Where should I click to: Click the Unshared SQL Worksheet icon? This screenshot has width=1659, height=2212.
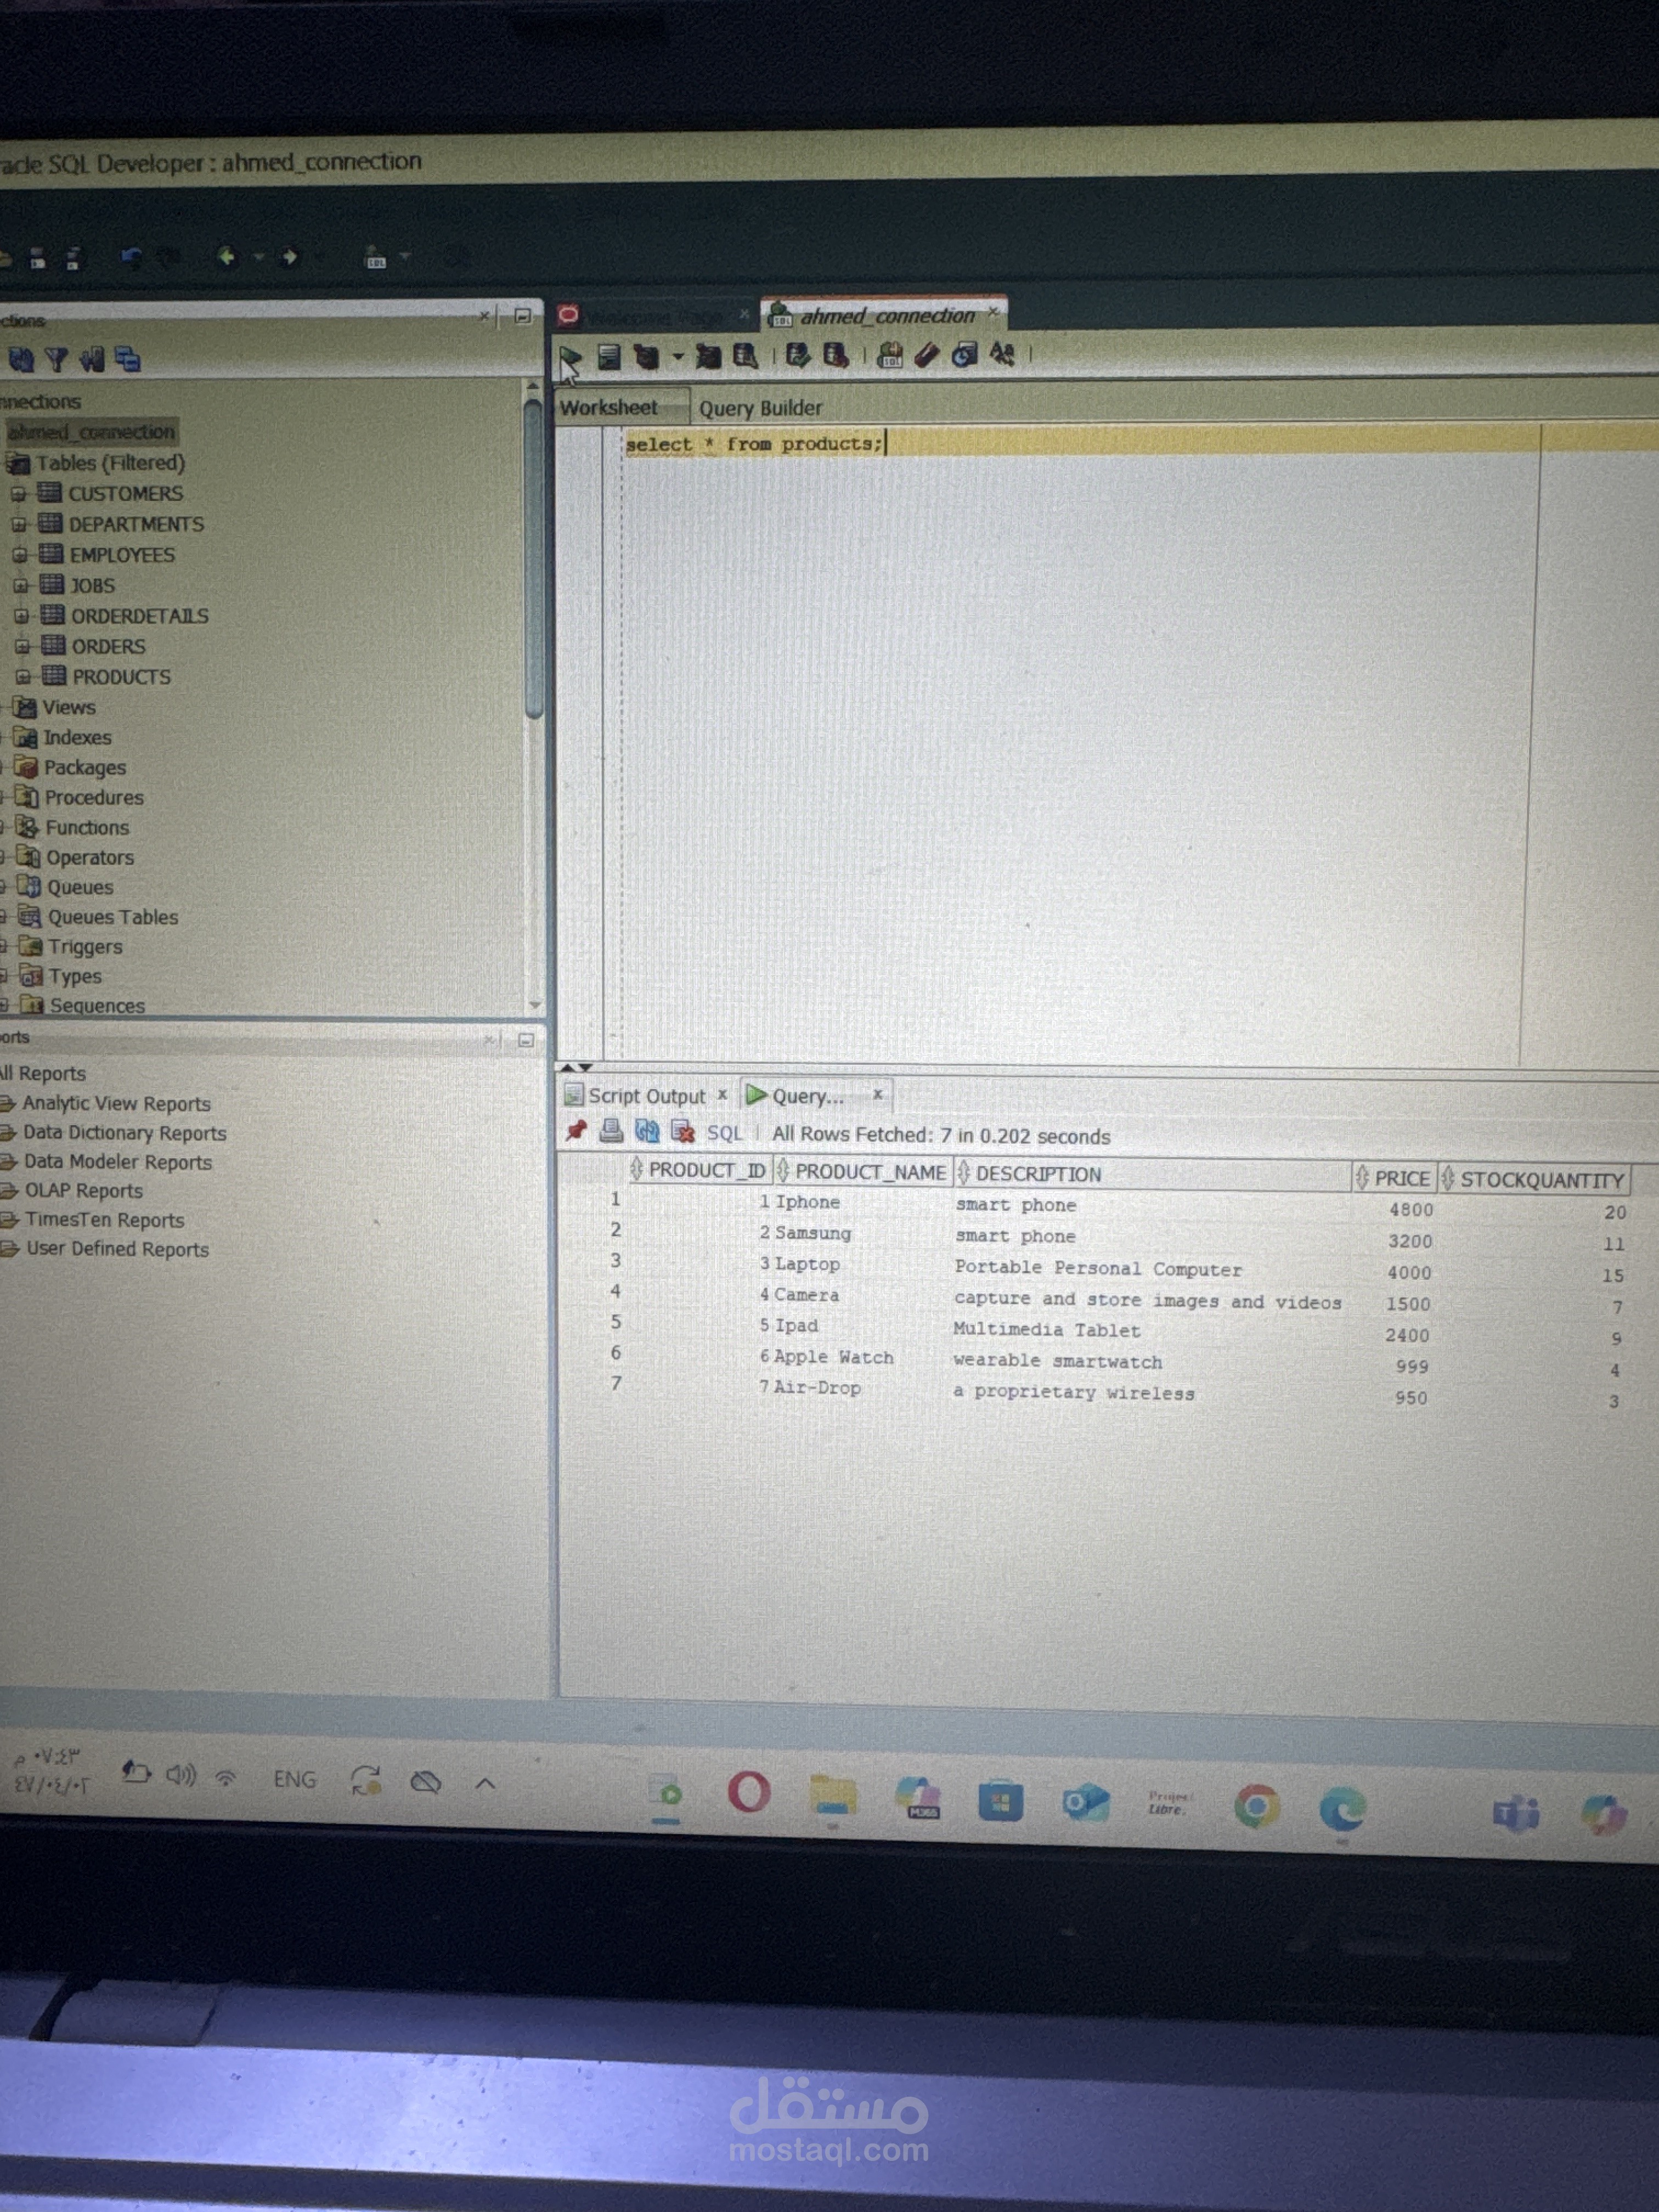[889, 355]
